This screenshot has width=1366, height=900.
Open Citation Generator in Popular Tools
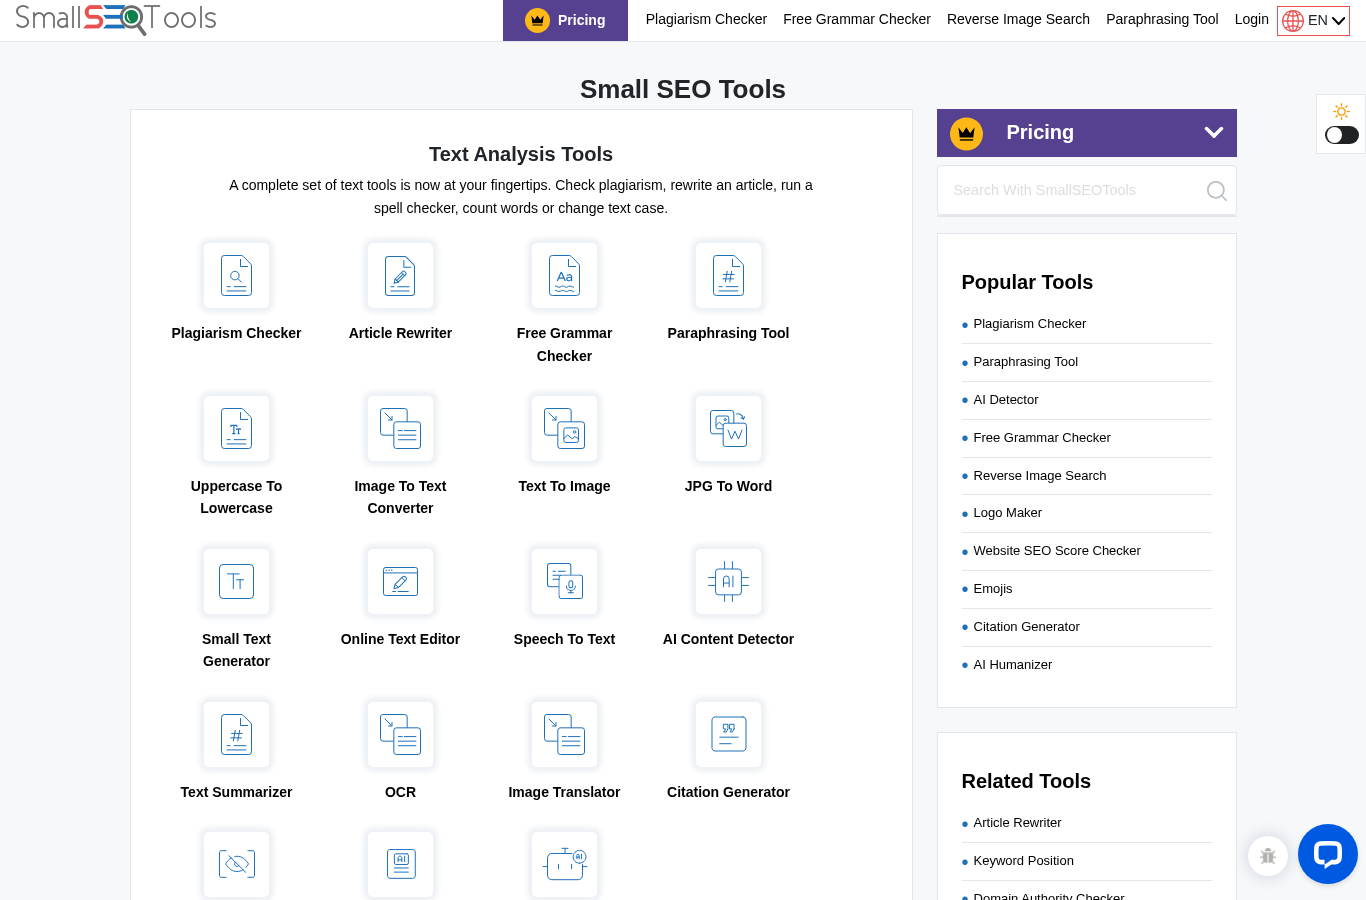point(1026,627)
